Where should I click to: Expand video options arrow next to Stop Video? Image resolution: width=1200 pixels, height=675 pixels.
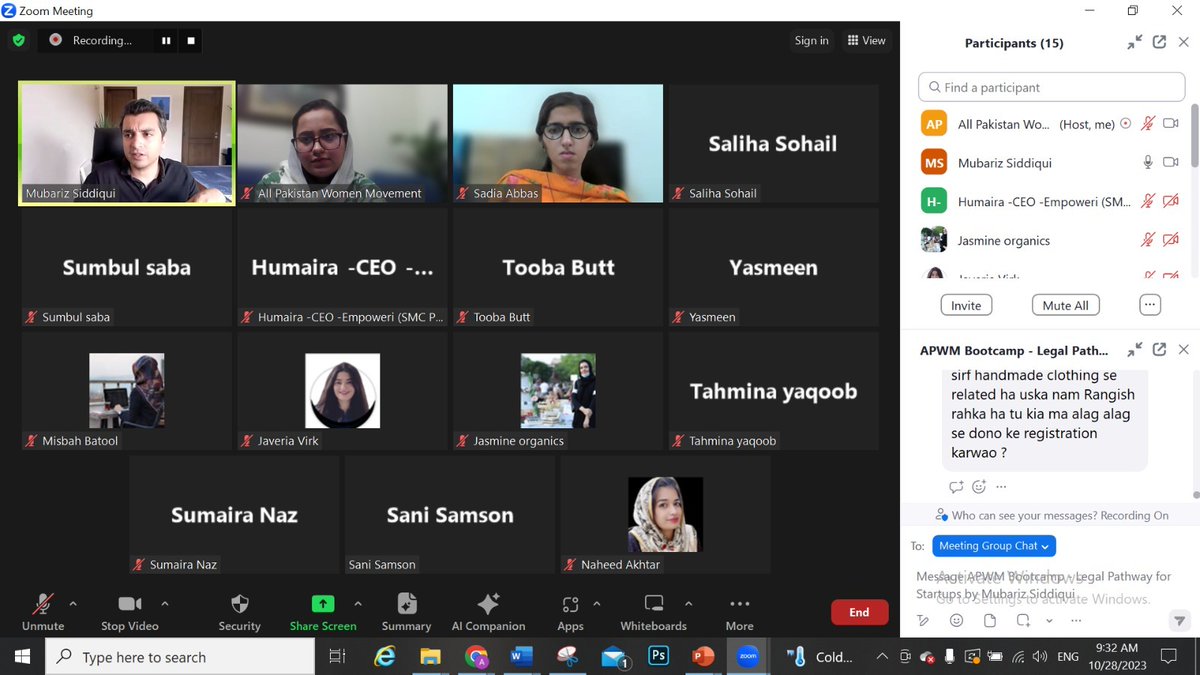[x=165, y=604]
